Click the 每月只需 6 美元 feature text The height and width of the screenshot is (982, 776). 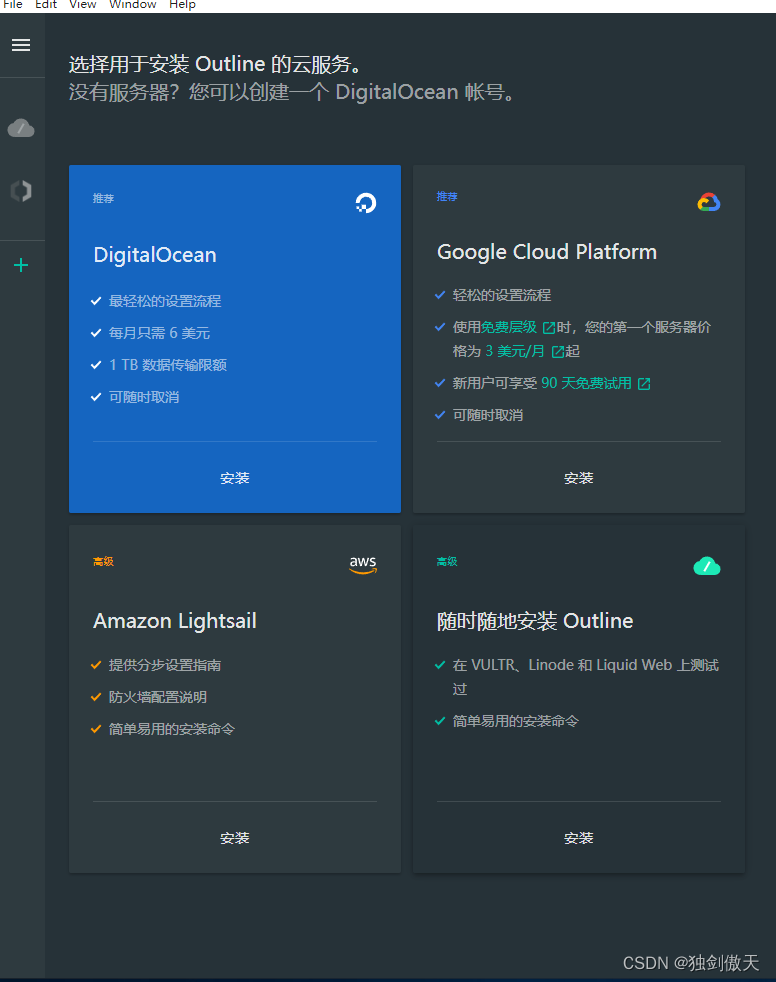159,333
